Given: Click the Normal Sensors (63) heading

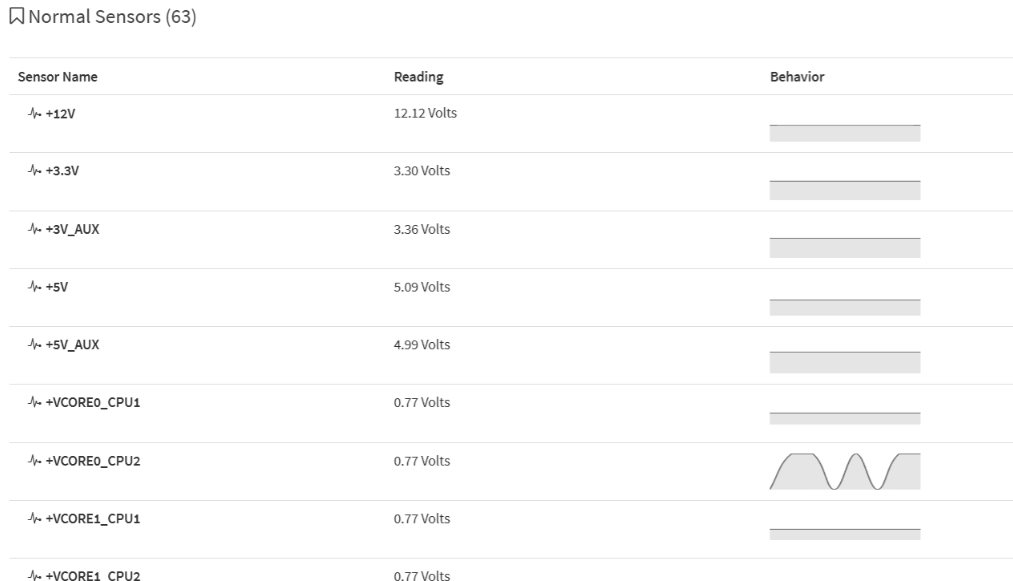Looking at the screenshot, I should click(112, 19).
